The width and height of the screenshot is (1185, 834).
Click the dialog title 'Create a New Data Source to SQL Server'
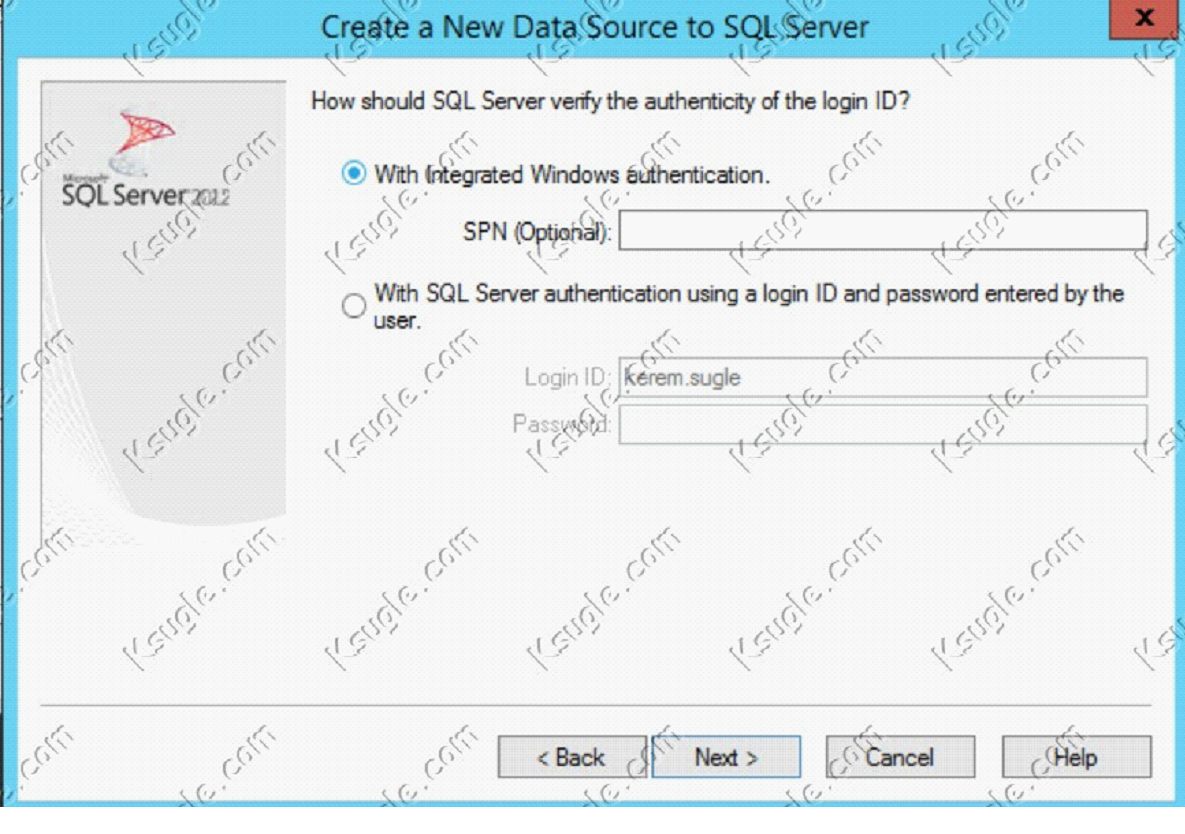tap(595, 27)
